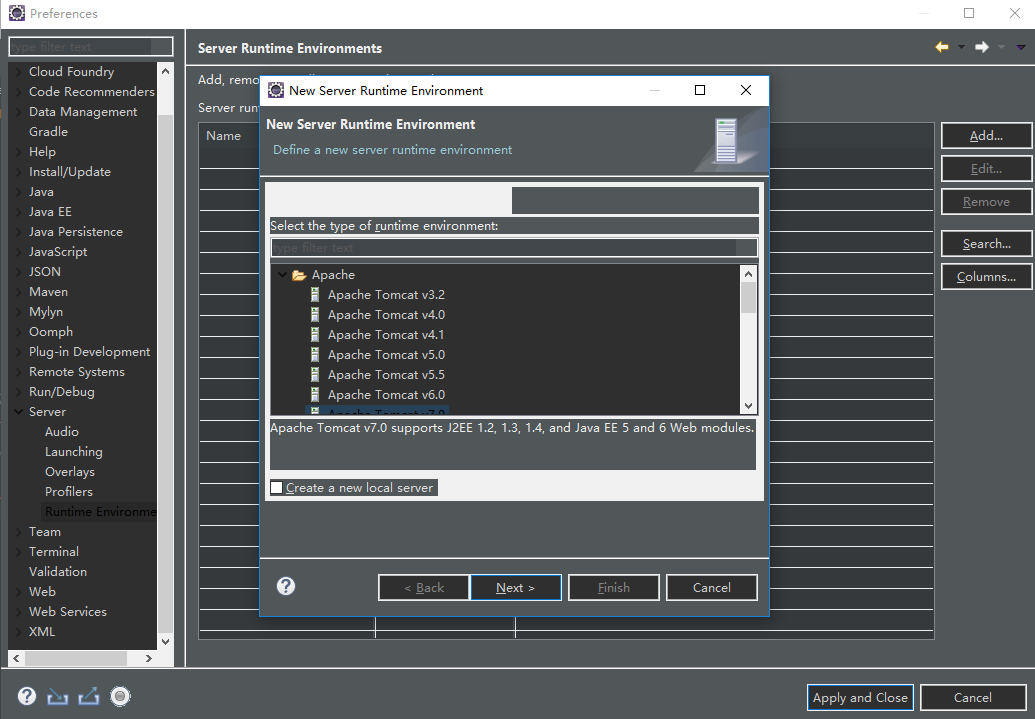Click the Columns... button
This screenshot has width=1035, height=719.
pyautogui.click(x=986, y=277)
